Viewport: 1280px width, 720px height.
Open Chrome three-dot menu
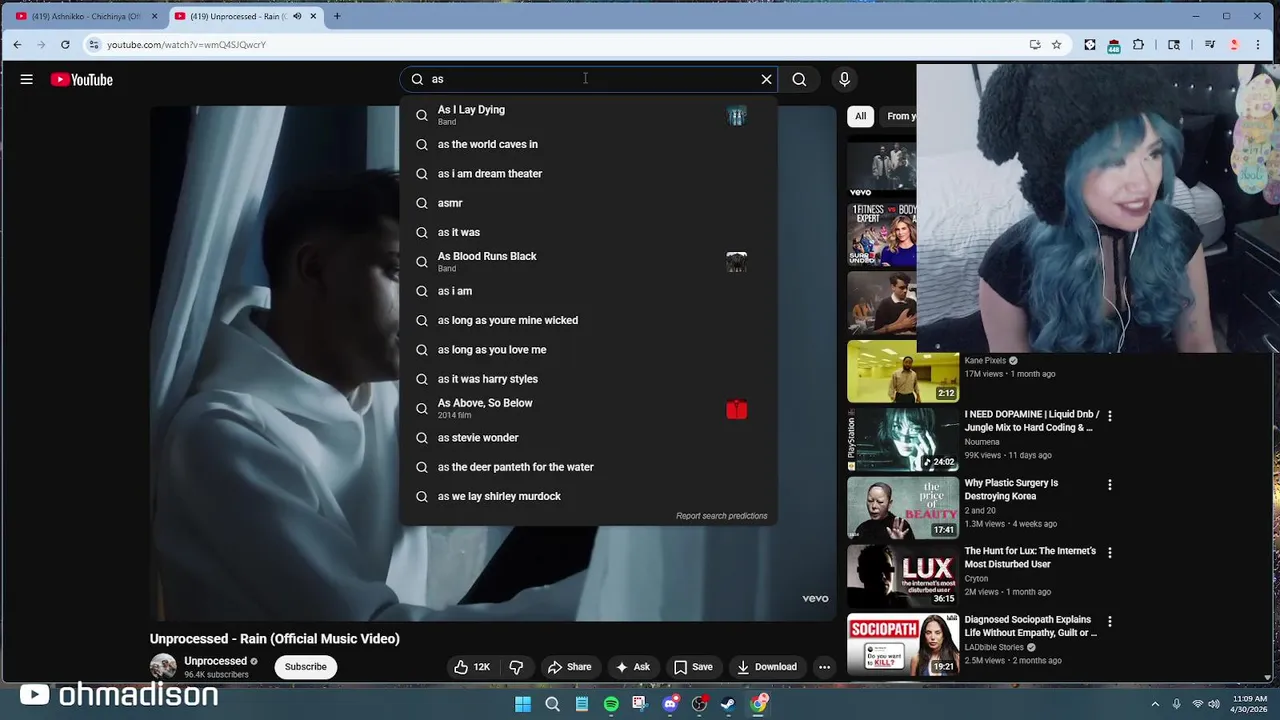[x=1258, y=44]
